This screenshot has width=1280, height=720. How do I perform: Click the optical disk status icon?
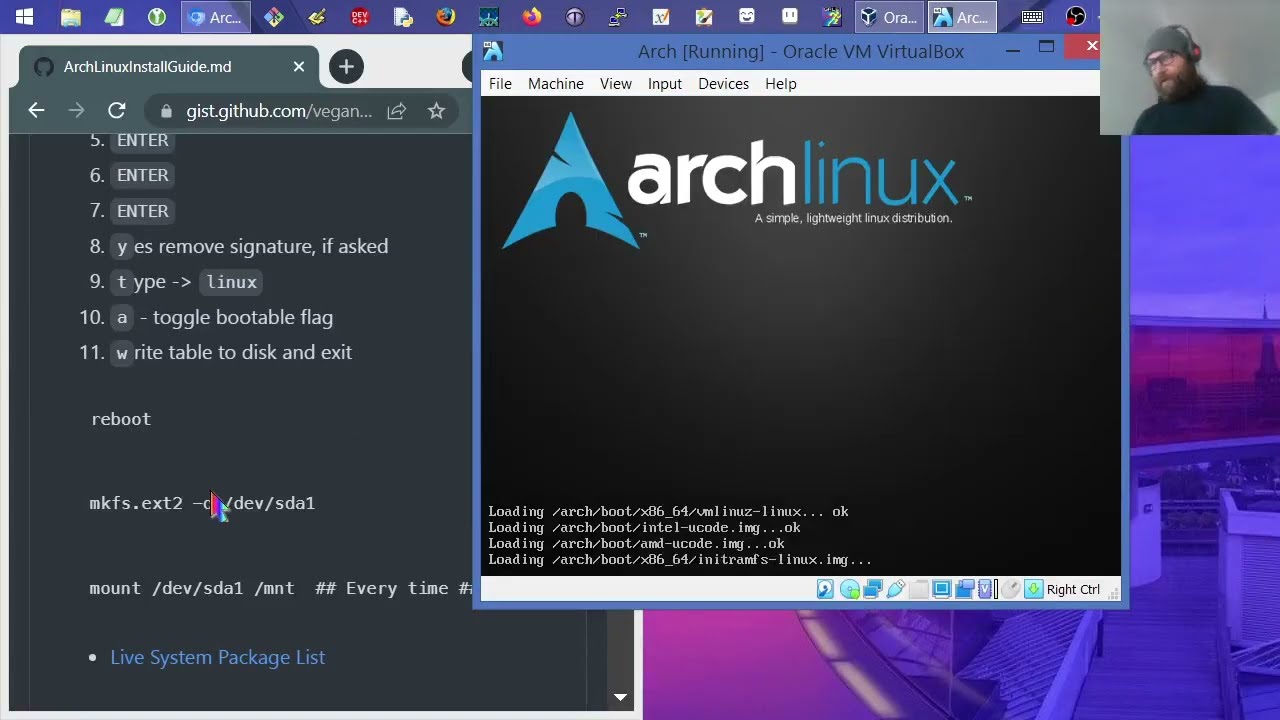point(850,589)
